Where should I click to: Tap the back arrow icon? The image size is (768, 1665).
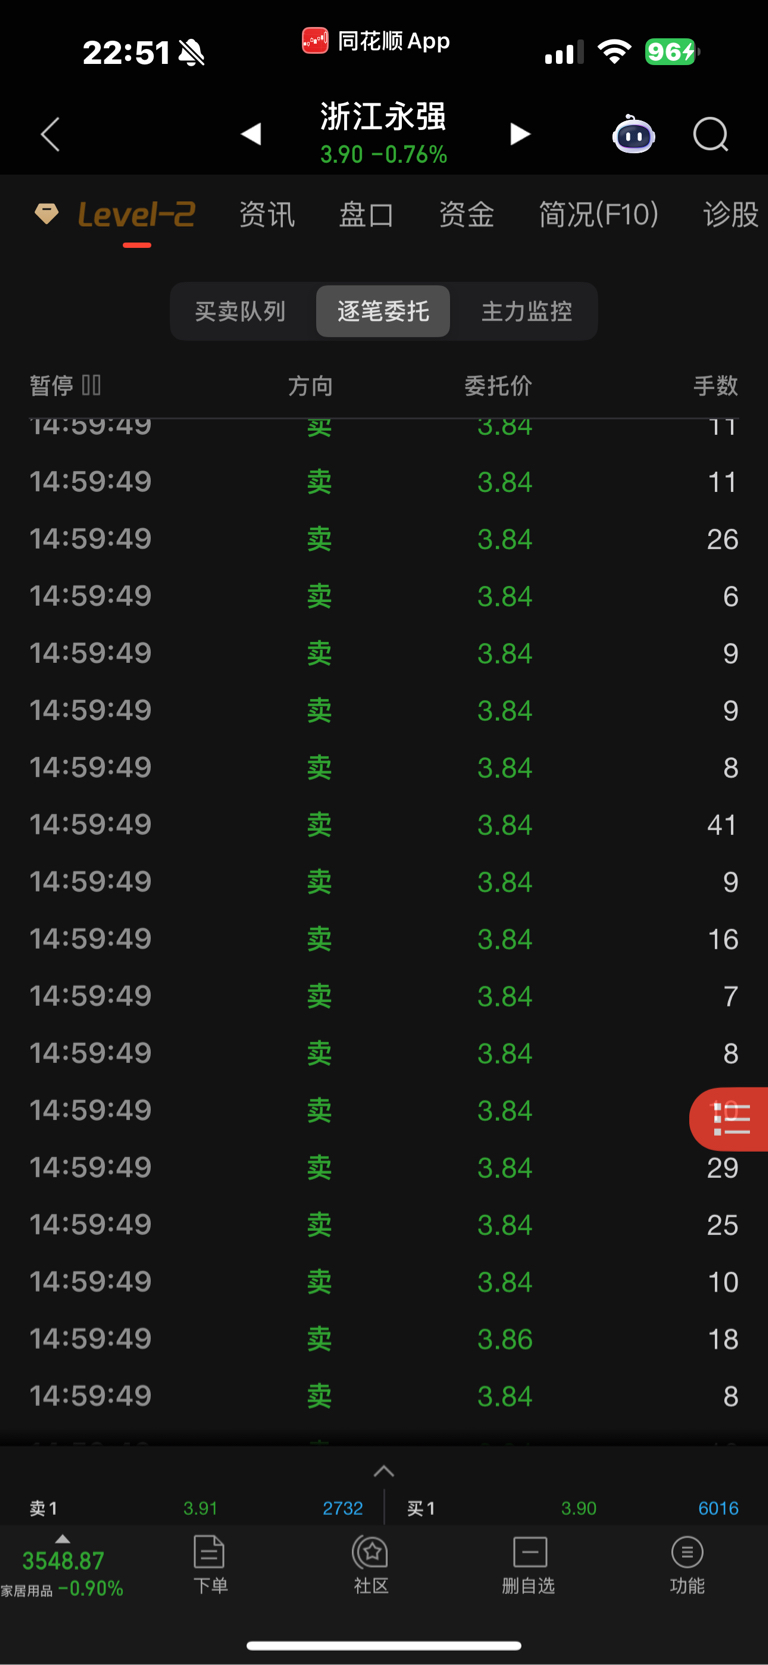coord(51,134)
